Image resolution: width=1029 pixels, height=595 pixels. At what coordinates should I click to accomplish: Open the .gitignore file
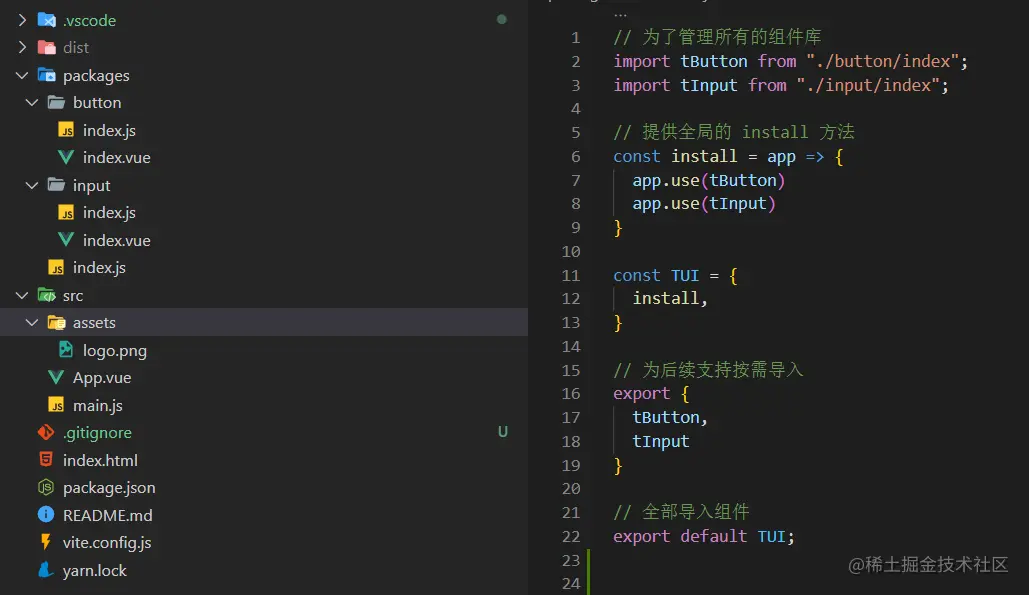(x=97, y=433)
